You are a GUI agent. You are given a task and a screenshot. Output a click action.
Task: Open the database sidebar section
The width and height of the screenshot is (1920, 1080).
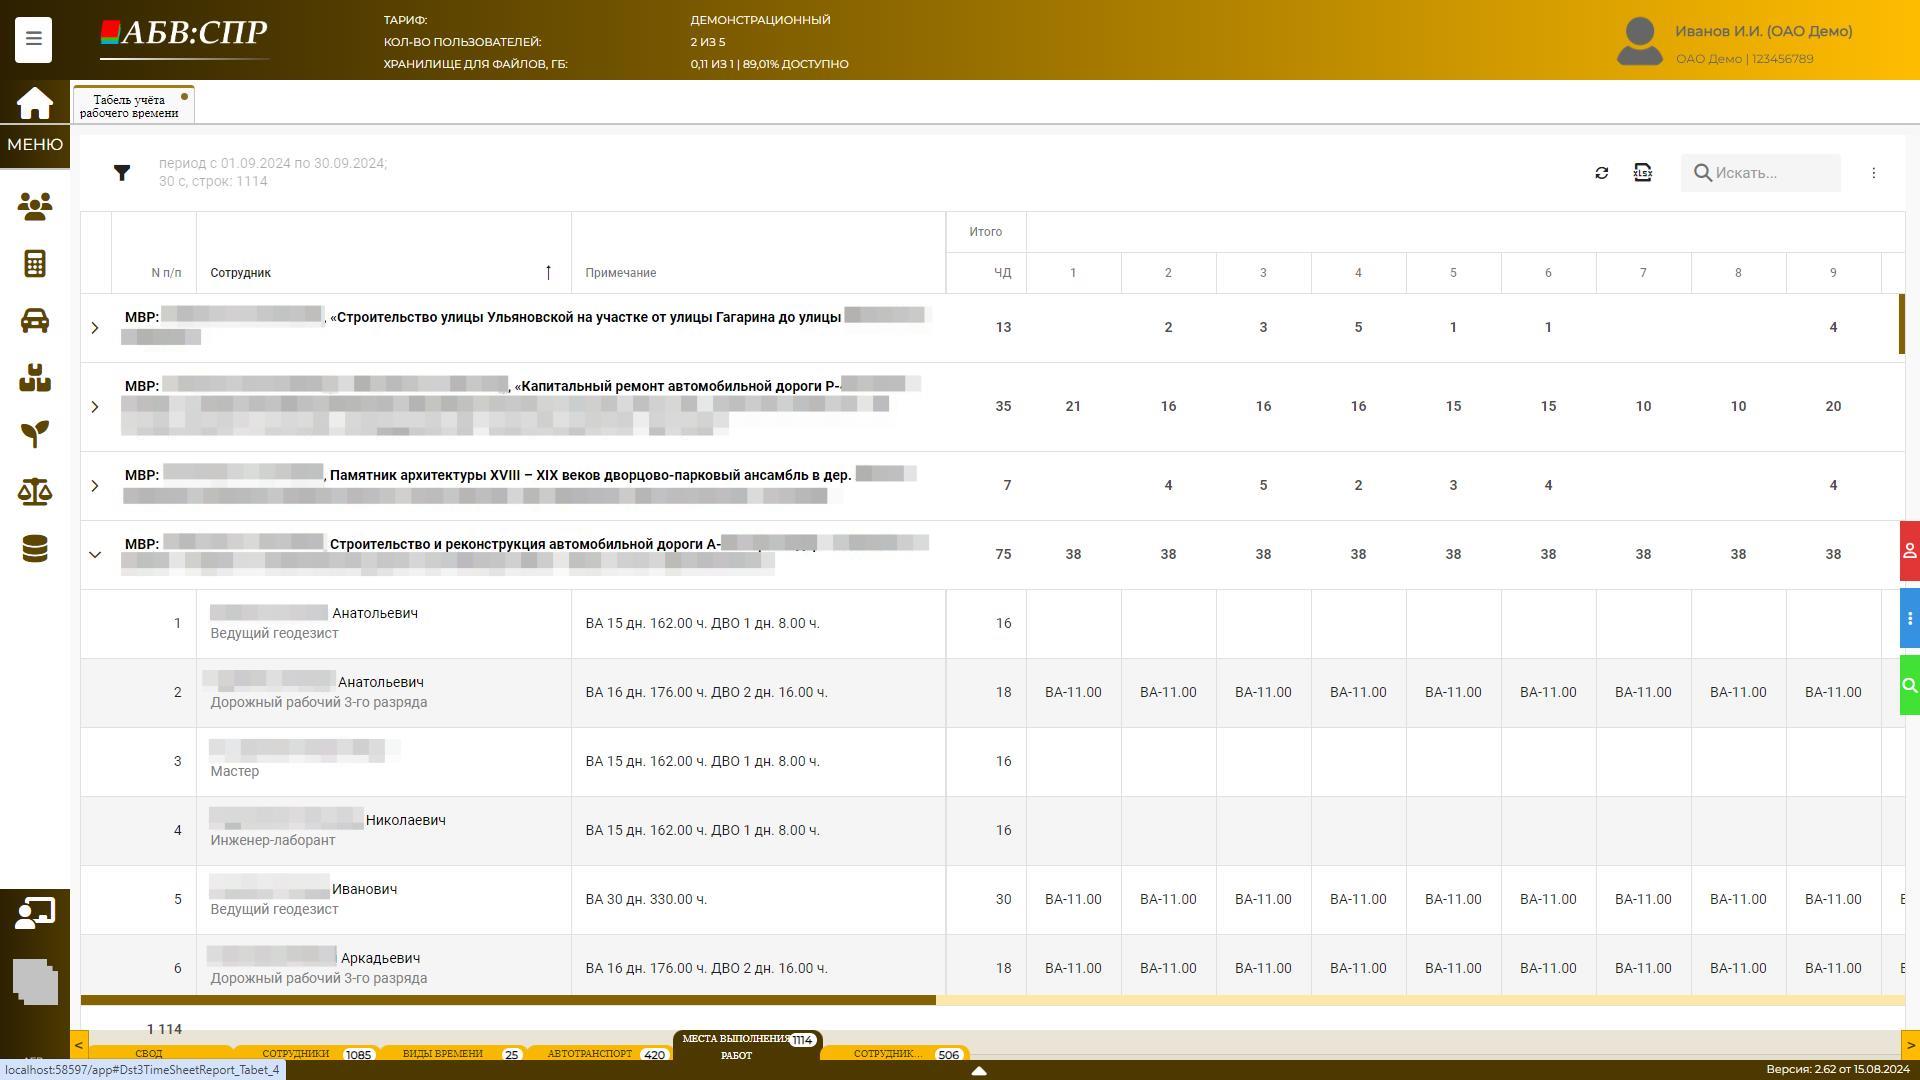tap(35, 549)
